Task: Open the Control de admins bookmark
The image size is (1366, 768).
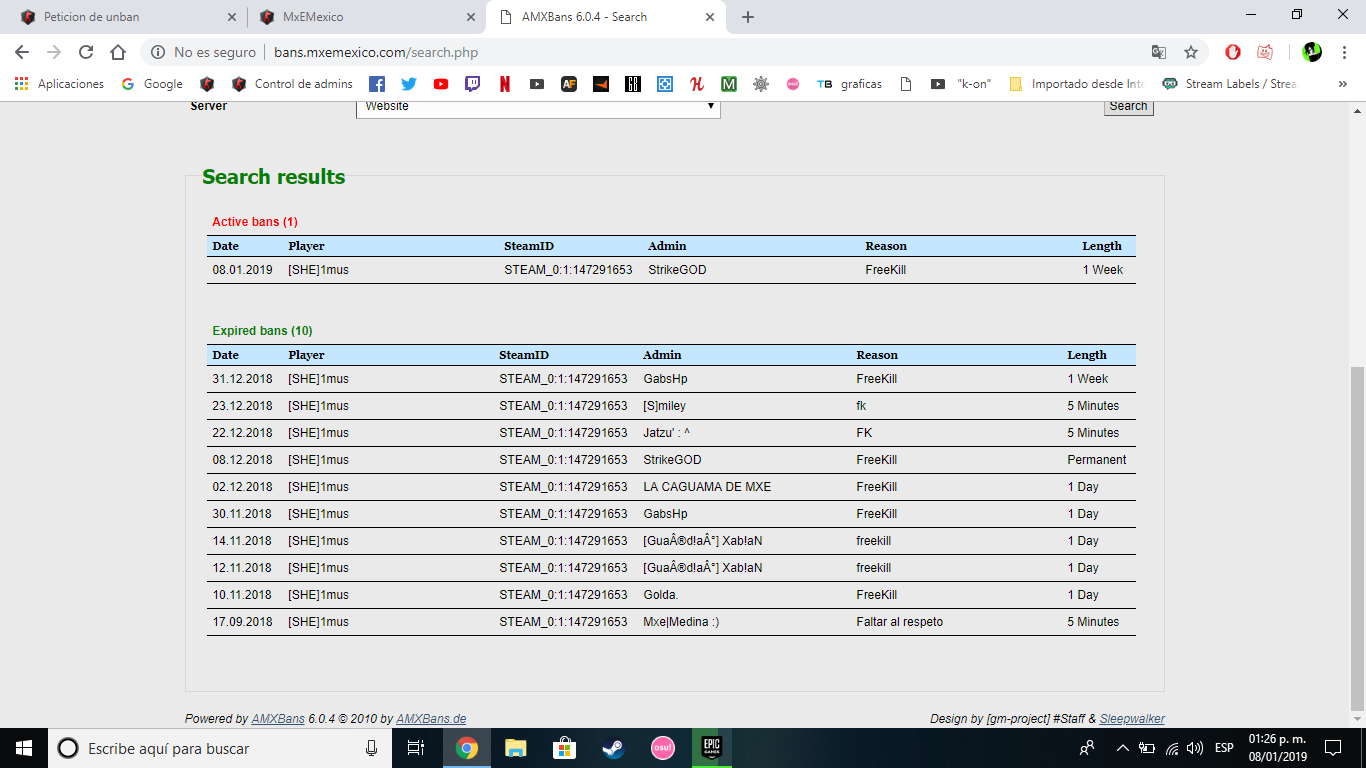Action: tap(292, 84)
